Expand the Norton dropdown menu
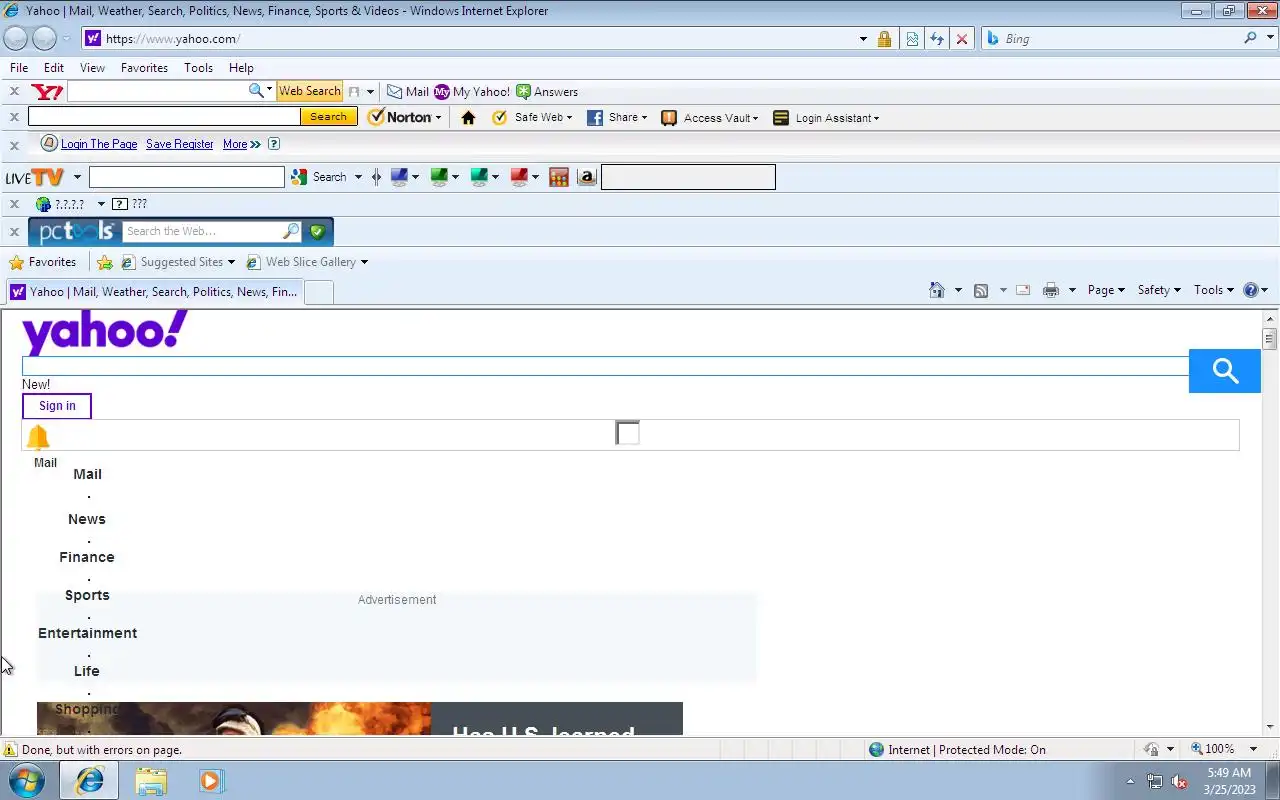The height and width of the screenshot is (800, 1280). 438,118
